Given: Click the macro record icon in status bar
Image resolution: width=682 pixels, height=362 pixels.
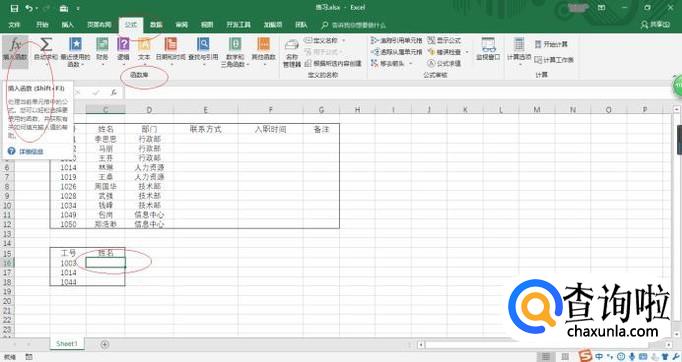Looking at the screenshot, I should (28, 357).
